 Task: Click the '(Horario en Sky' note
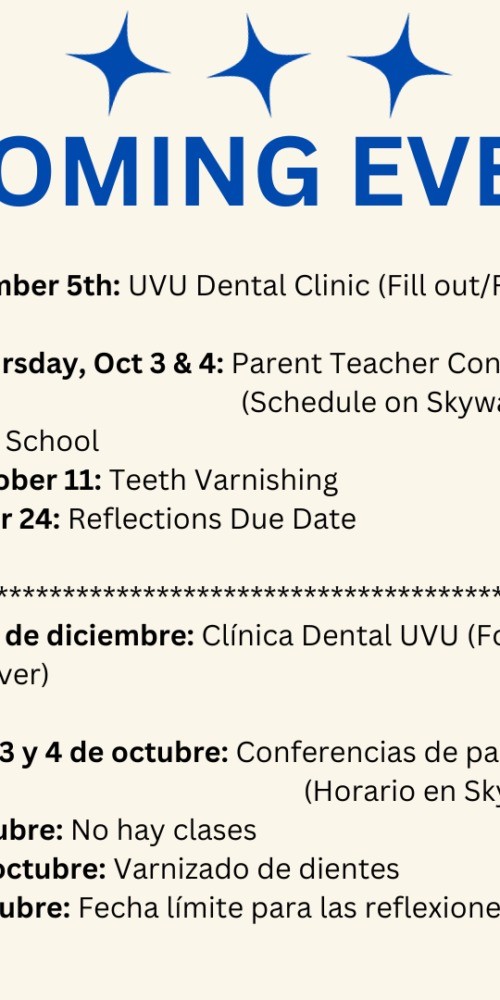pyautogui.click(x=402, y=792)
